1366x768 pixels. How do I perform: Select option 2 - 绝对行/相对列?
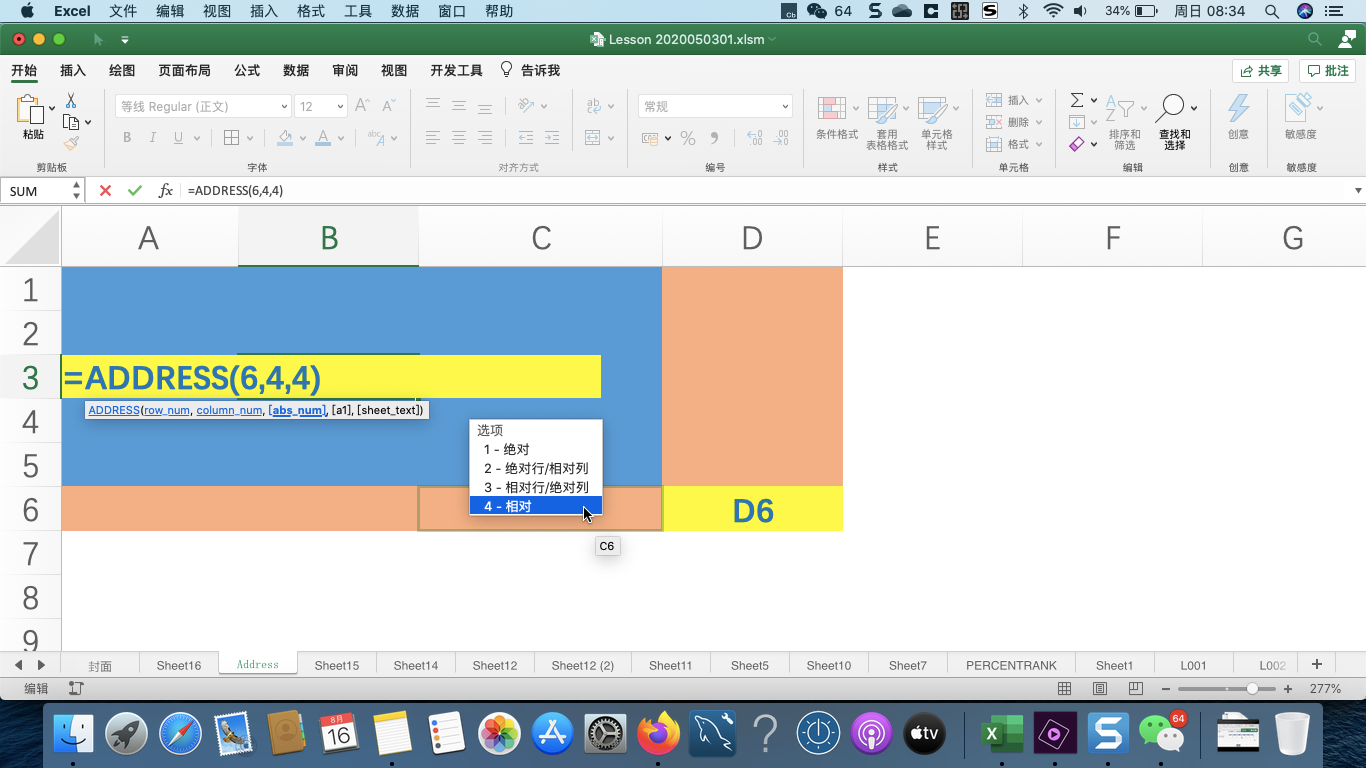536,468
